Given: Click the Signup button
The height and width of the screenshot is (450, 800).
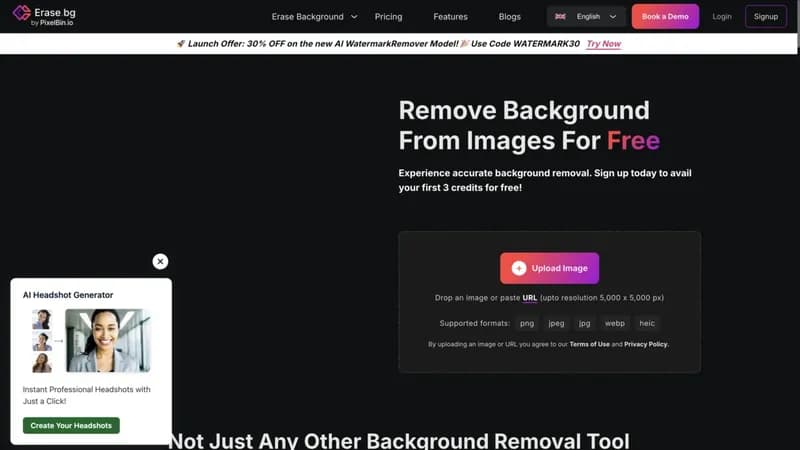Looking at the screenshot, I should [x=766, y=16].
